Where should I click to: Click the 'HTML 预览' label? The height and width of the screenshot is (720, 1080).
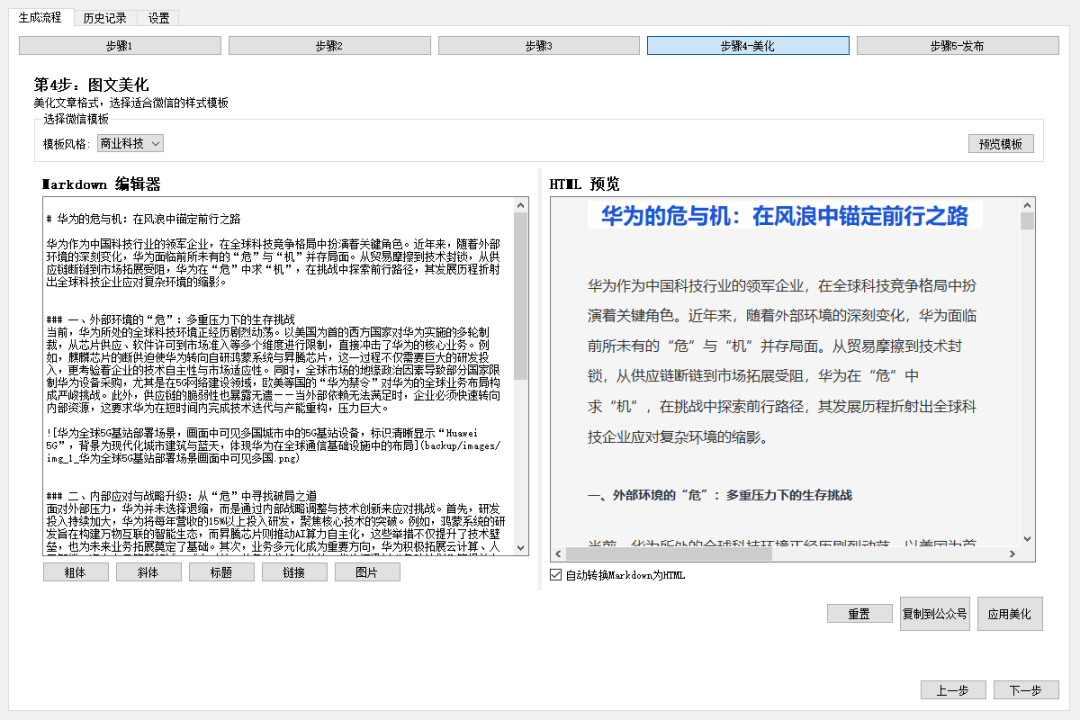[584, 184]
